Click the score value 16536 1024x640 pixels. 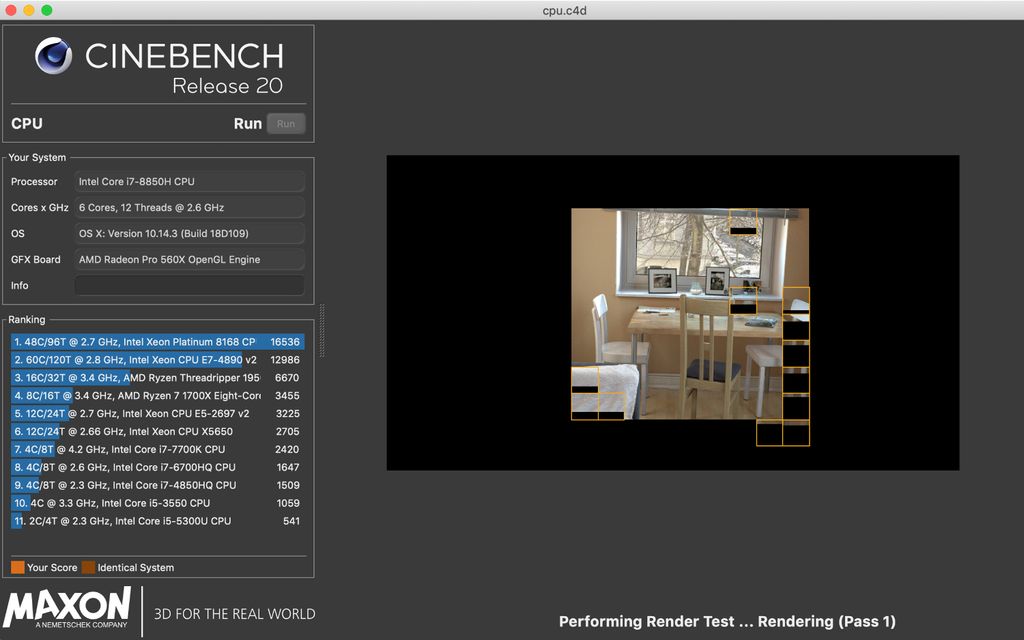(284, 341)
